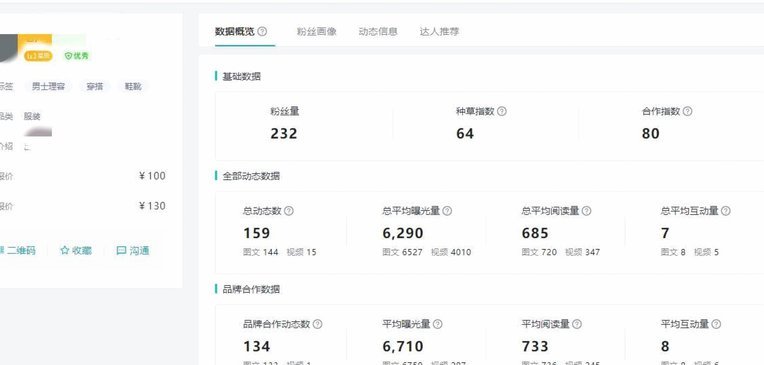Show 种草指数 help tooltip icon
The height and width of the screenshot is (365, 764).
tap(502, 112)
